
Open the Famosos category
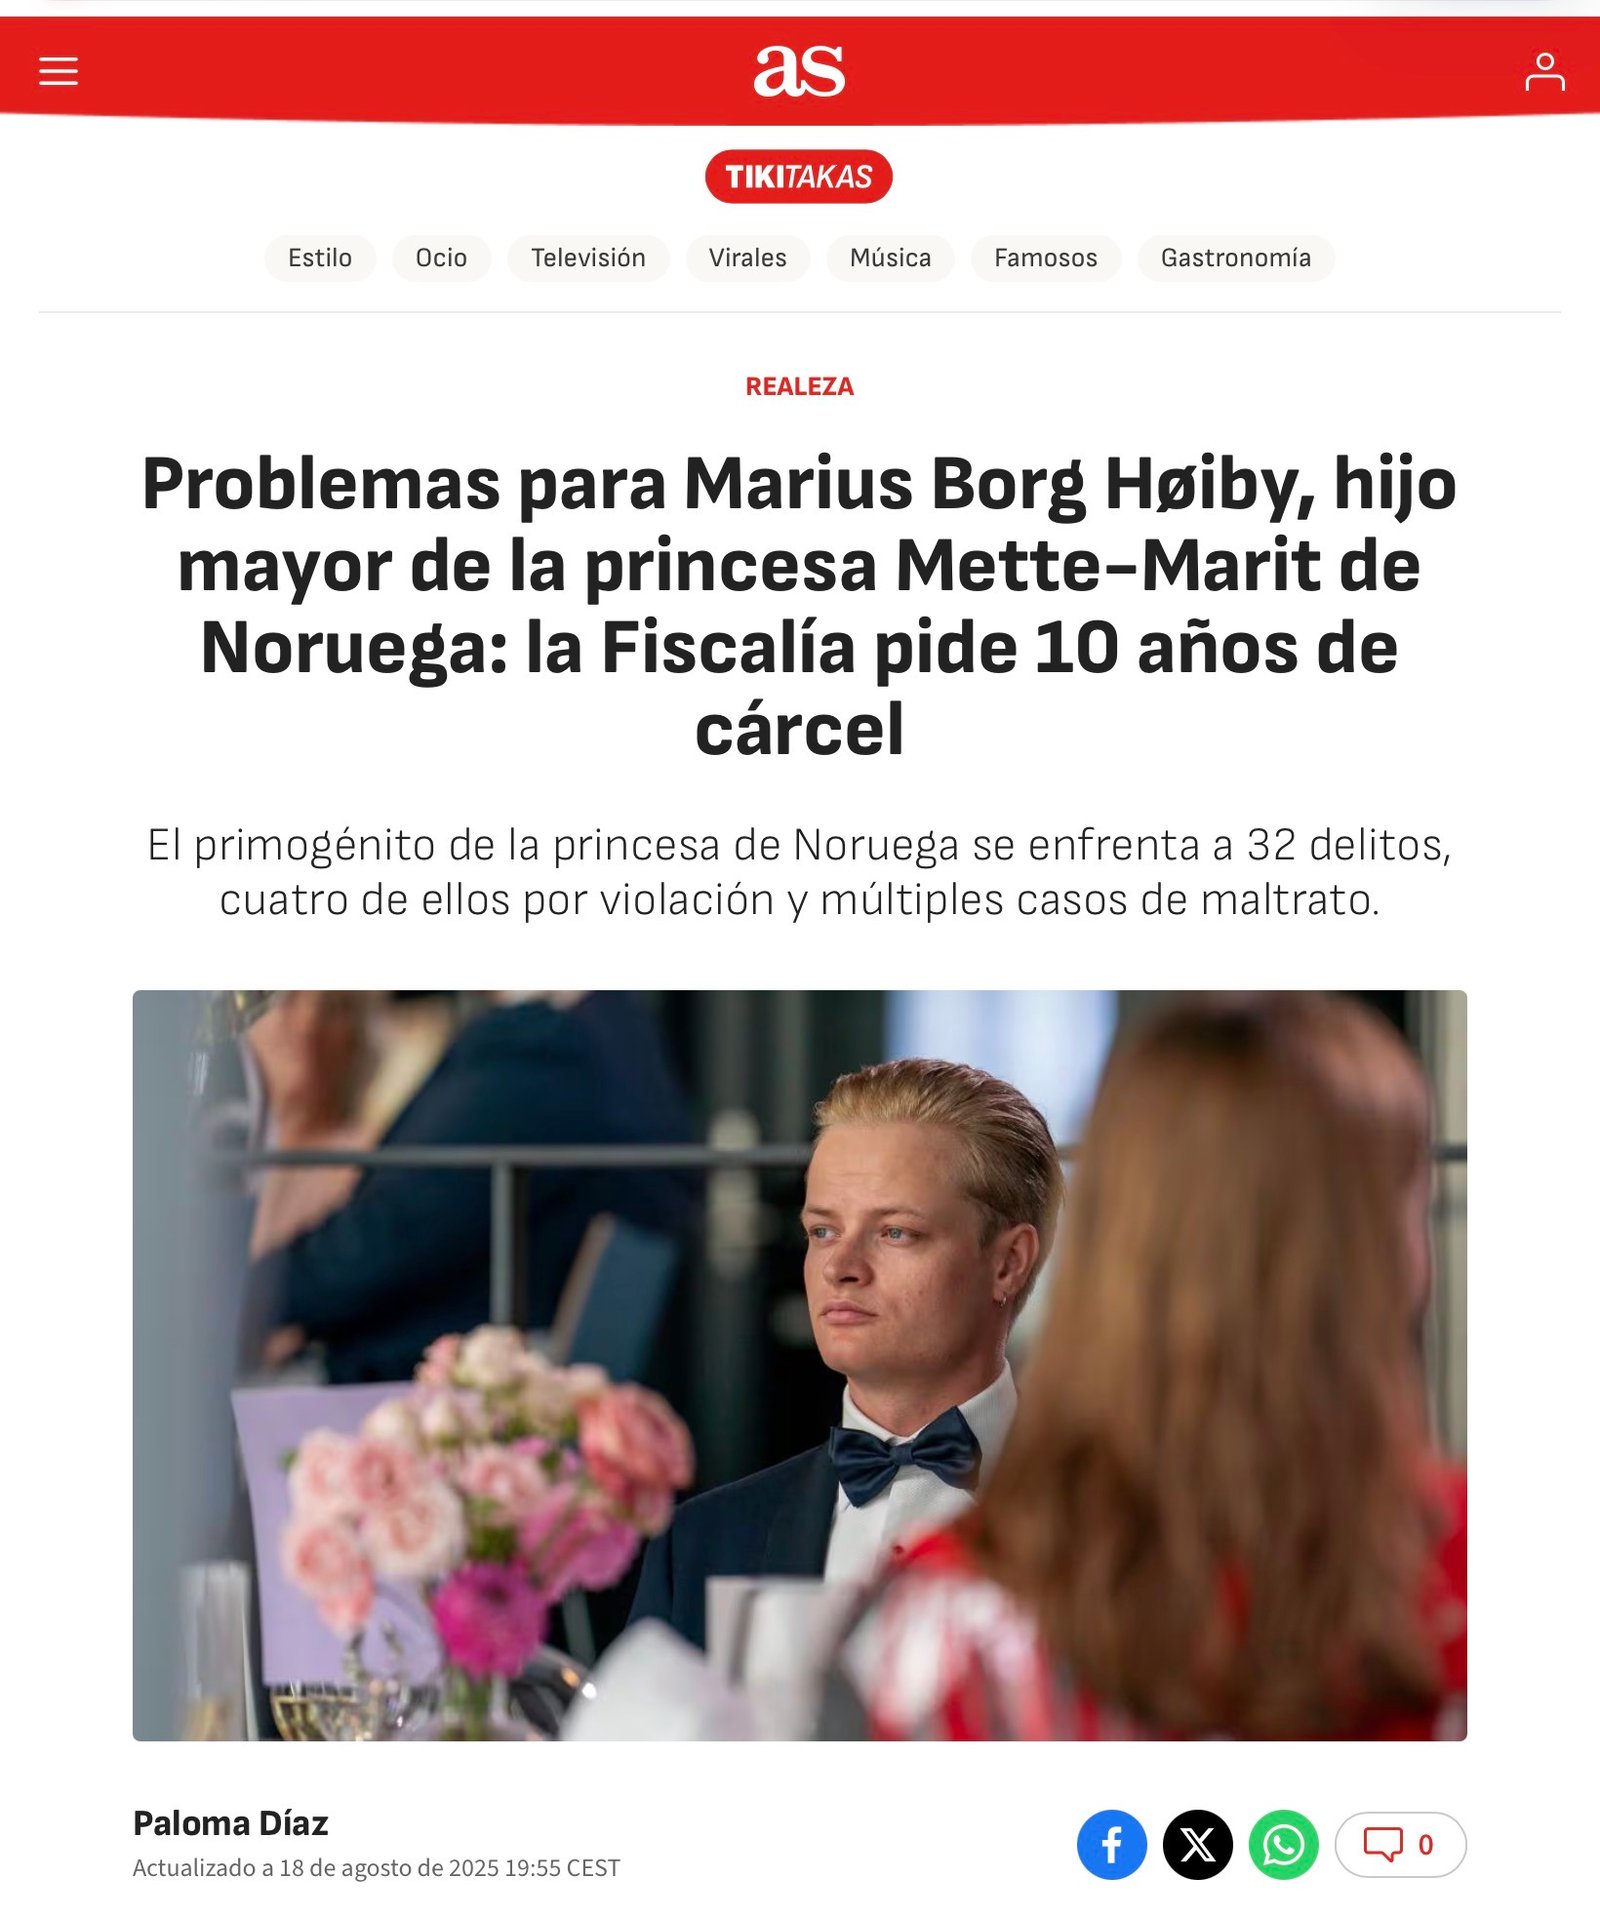[x=1045, y=258]
